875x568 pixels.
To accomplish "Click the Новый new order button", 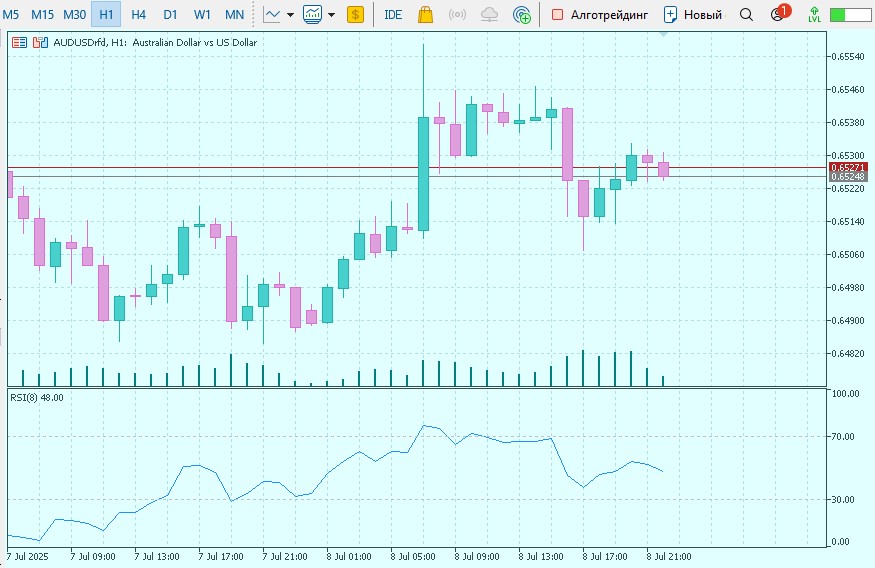I will pyautogui.click(x=692, y=15).
